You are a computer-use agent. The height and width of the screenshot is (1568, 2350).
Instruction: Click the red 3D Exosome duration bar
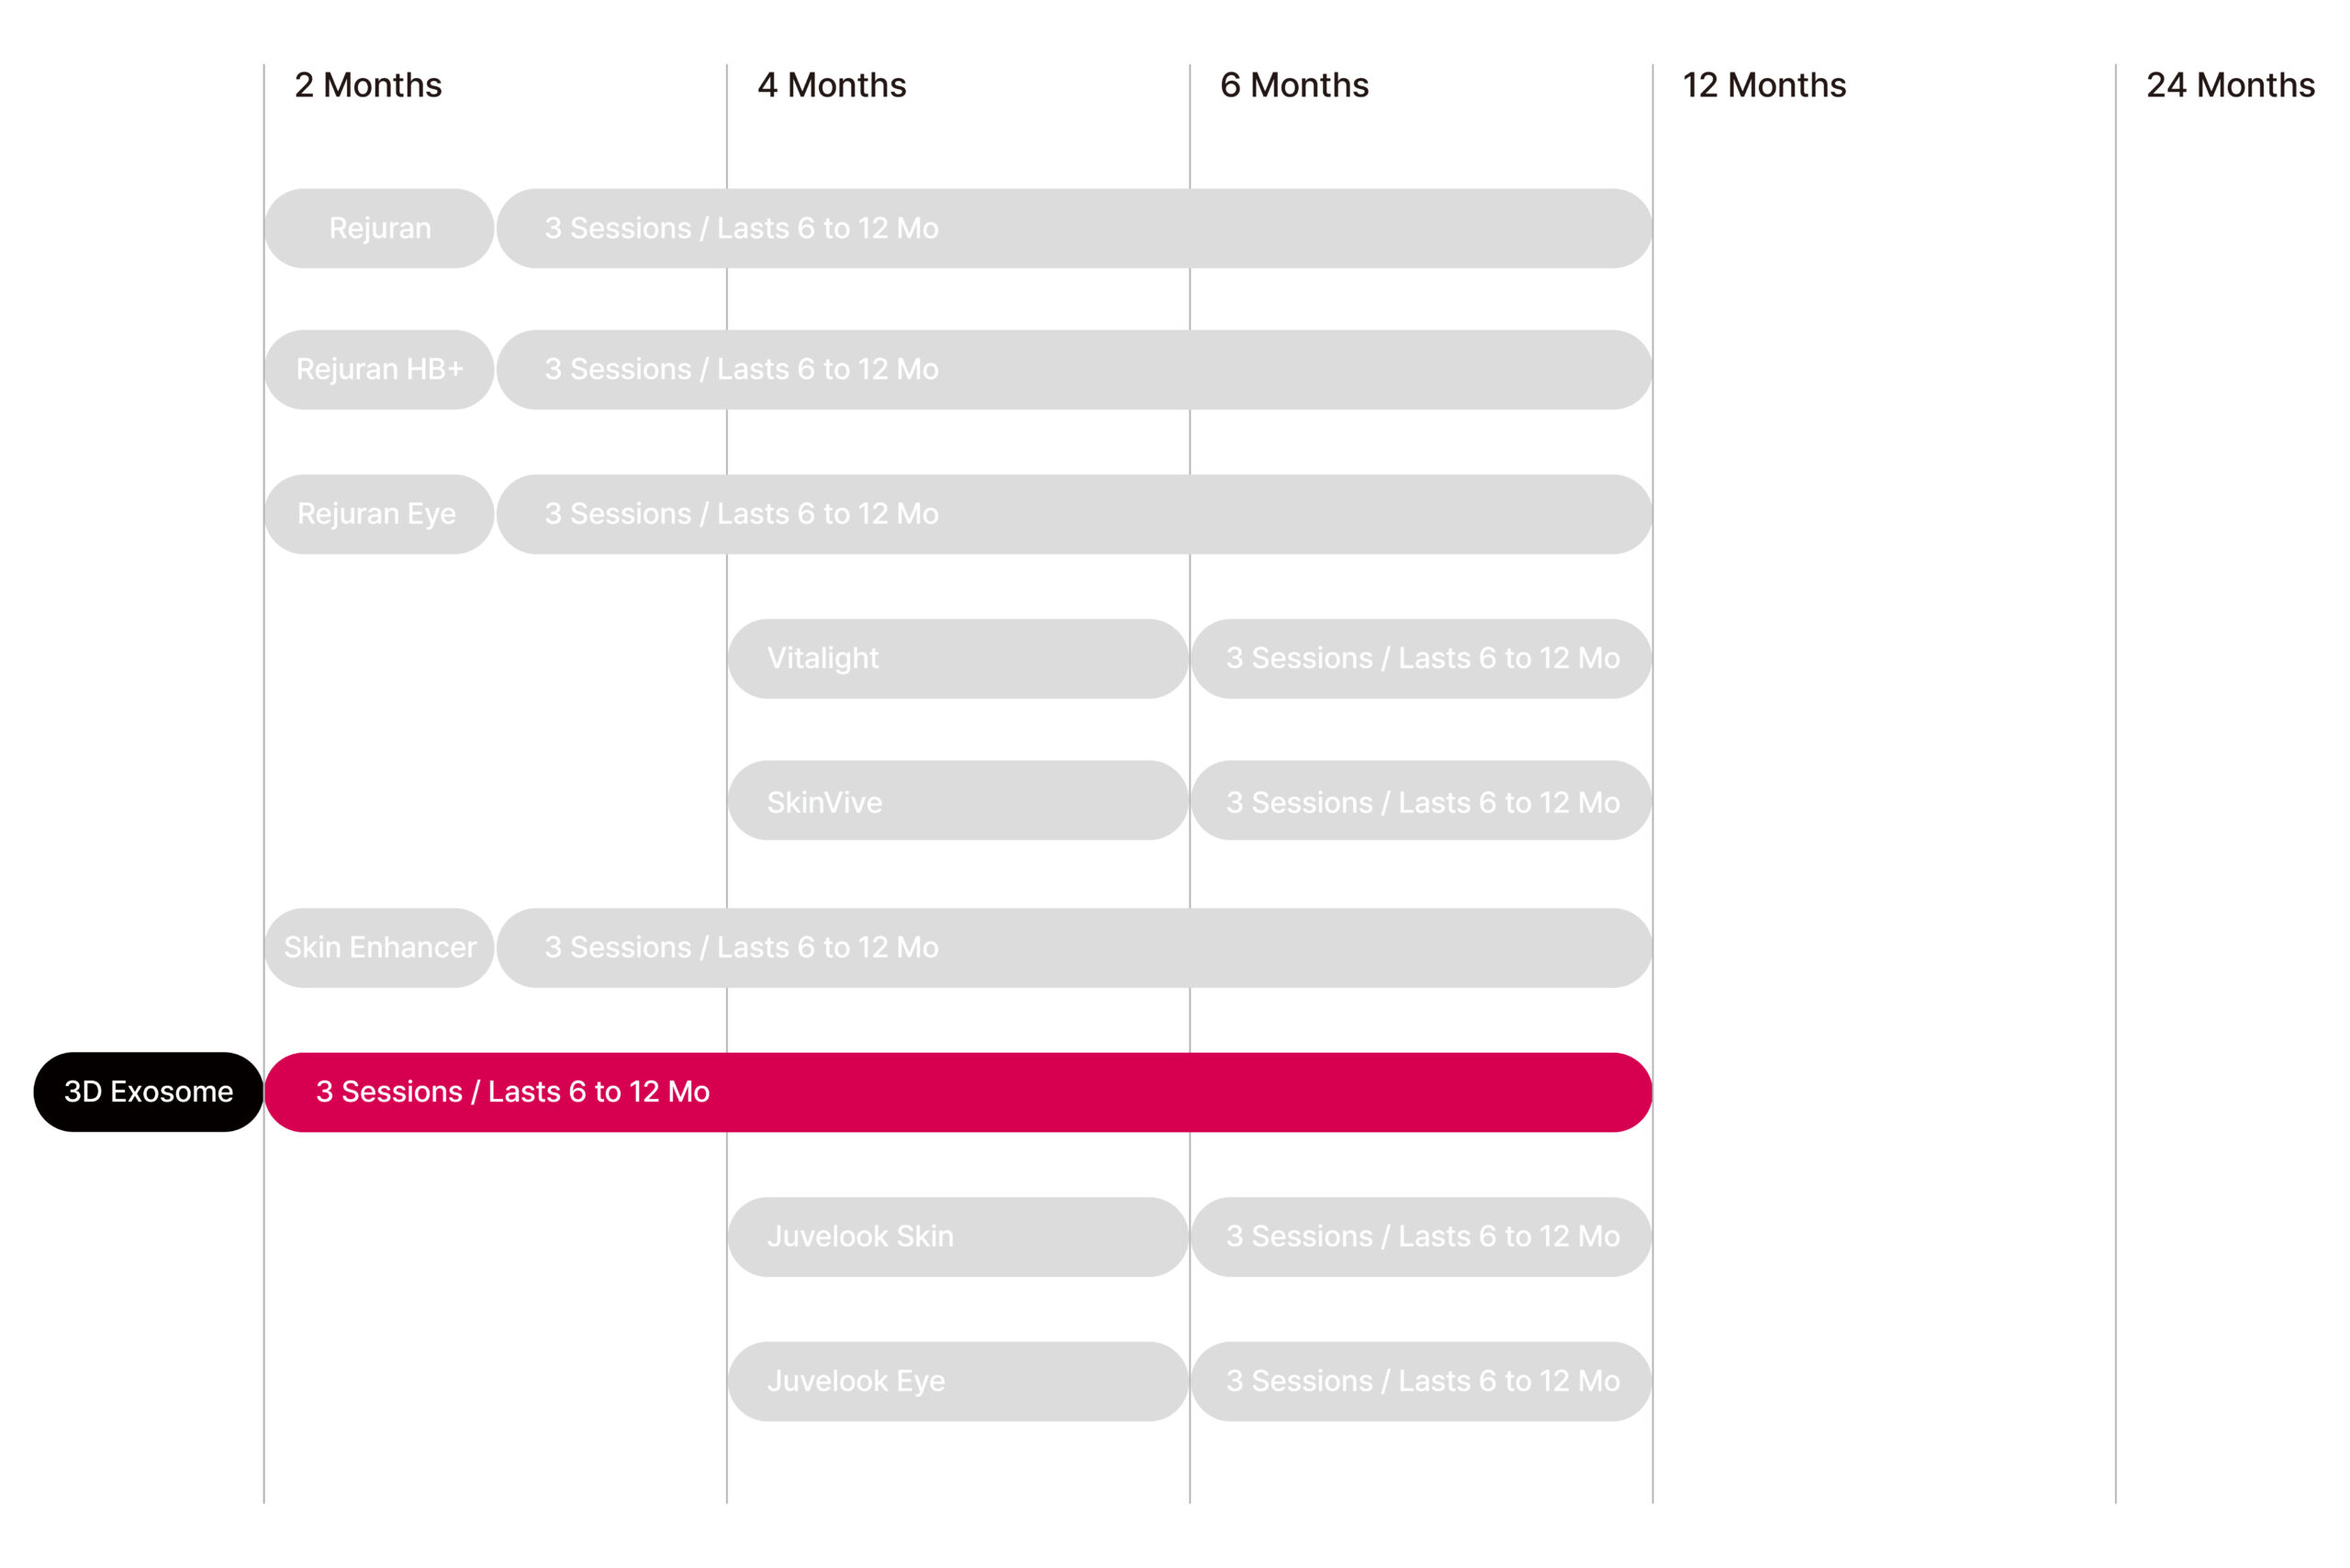[958, 1091]
